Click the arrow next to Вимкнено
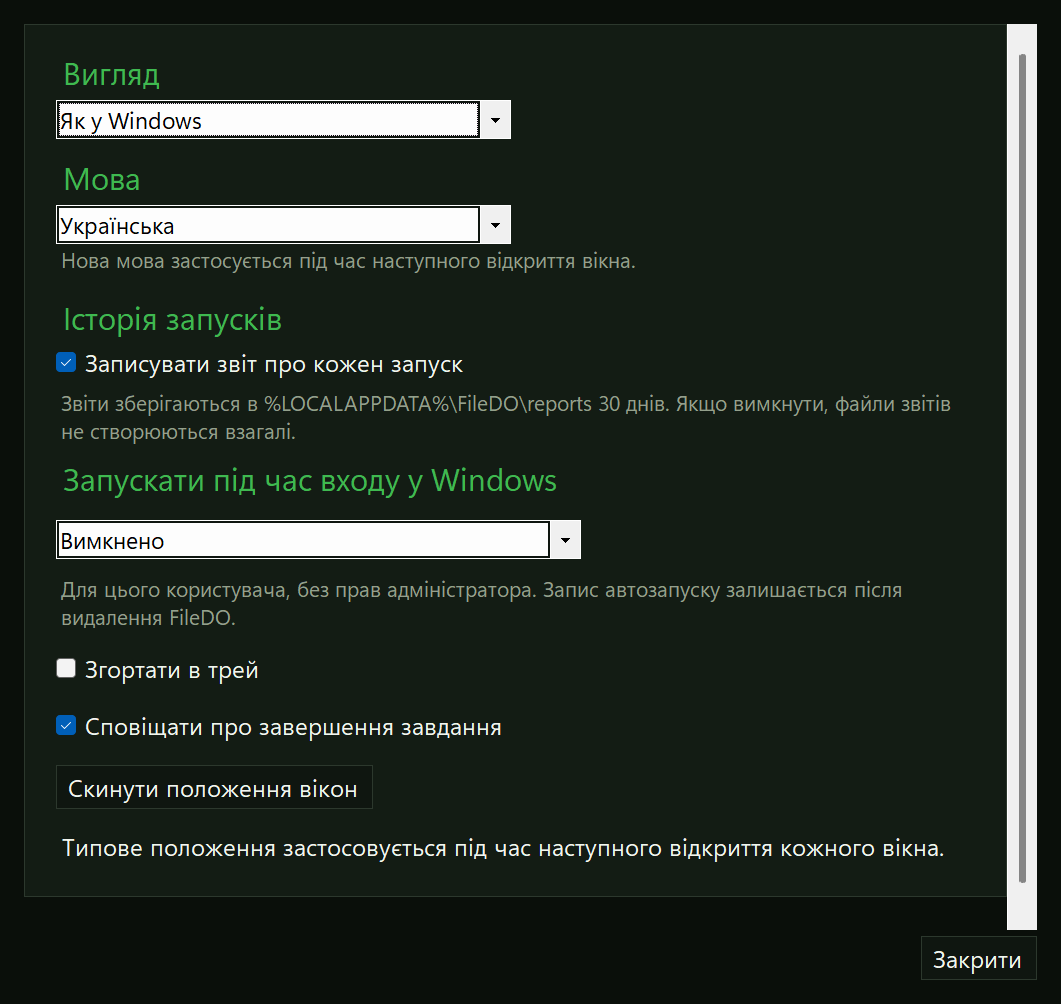This screenshot has height=1004, width=1061. tap(565, 539)
